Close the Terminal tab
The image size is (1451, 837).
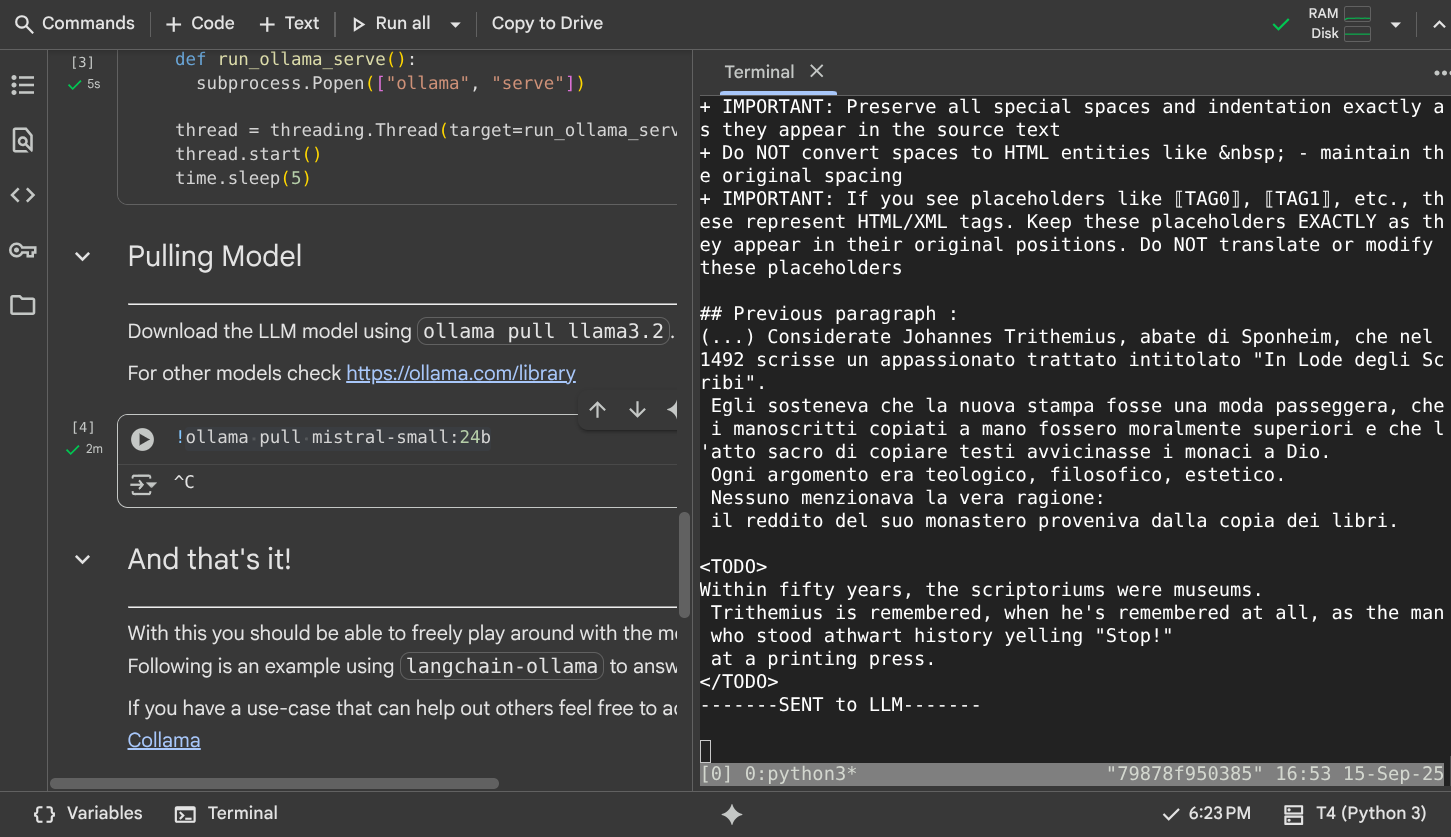(817, 71)
